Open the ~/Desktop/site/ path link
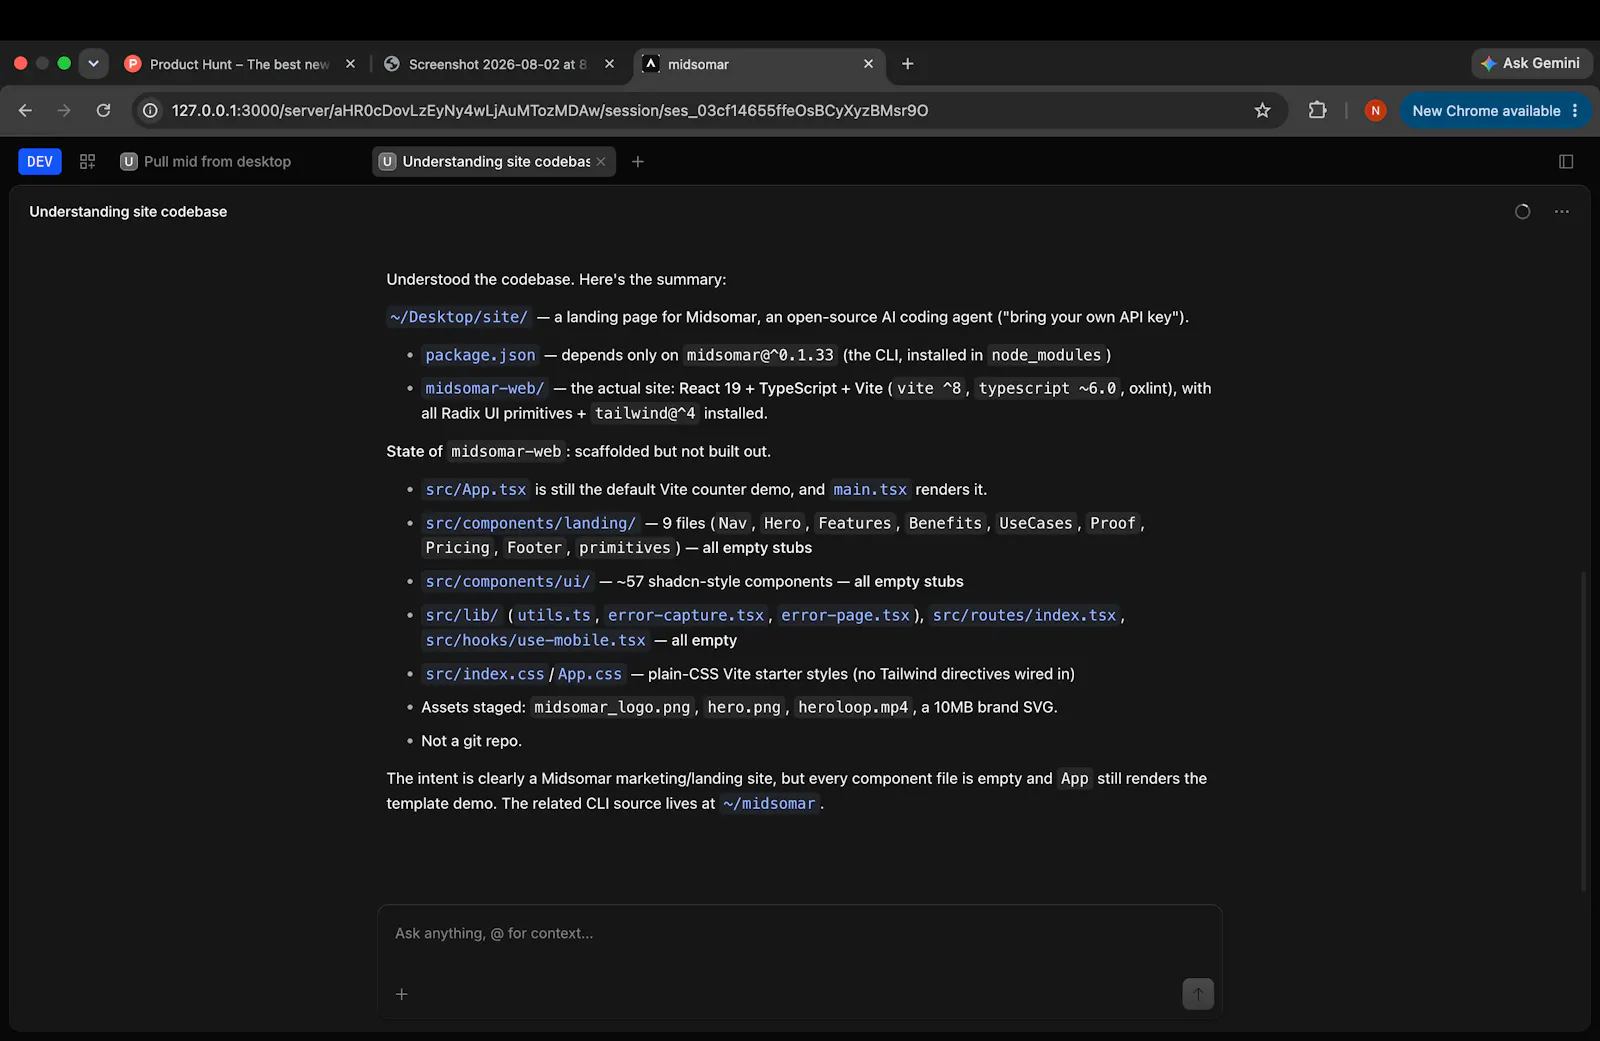Image resolution: width=1600 pixels, height=1041 pixels. pyautogui.click(x=459, y=317)
